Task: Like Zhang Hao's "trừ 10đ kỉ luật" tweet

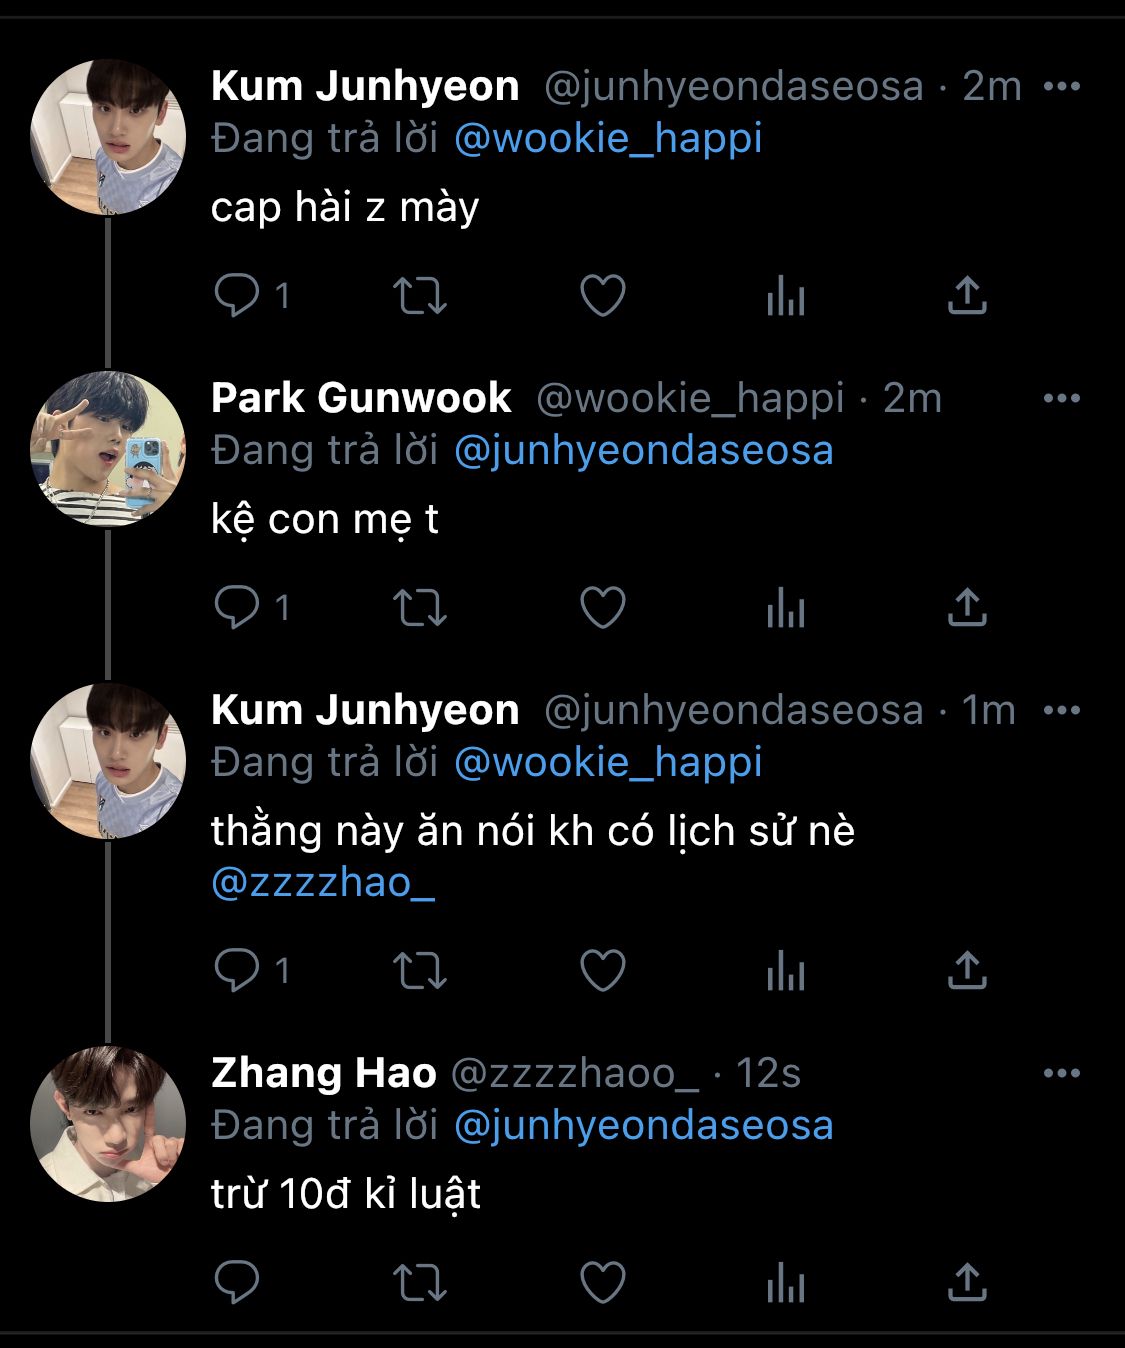Action: tap(603, 1283)
